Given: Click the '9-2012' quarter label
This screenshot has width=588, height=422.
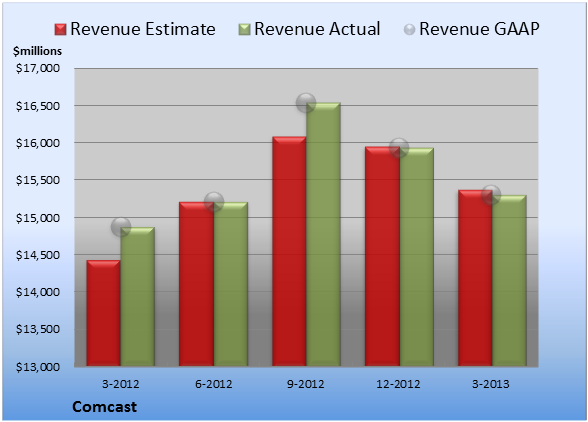Looking at the screenshot, I should point(306,384).
